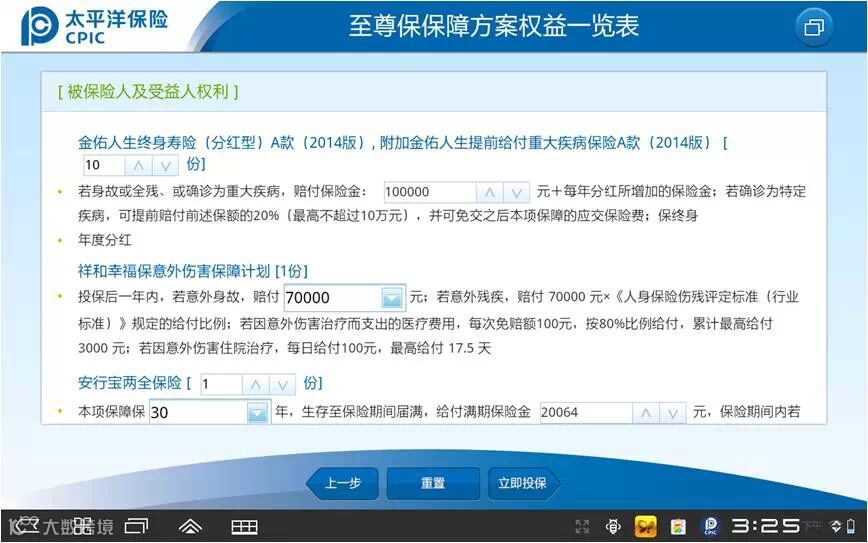The height and width of the screenshot is (543, 868).
Task: Open the colorful notepad app icon in tray
Action: tap(678, 526)
